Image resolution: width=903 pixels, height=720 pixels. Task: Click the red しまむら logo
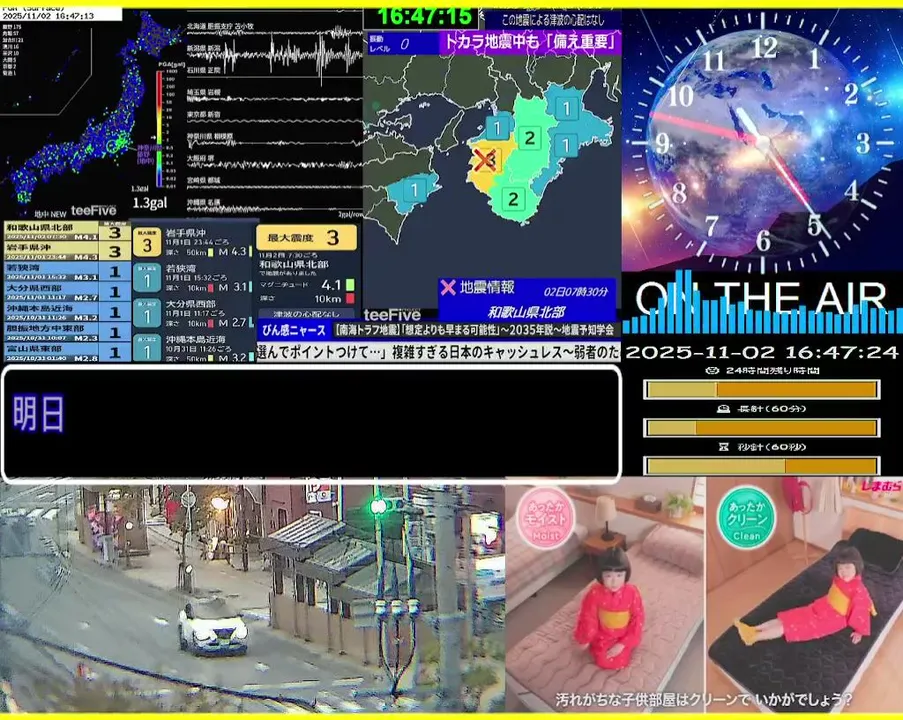[x=881, y=487]
